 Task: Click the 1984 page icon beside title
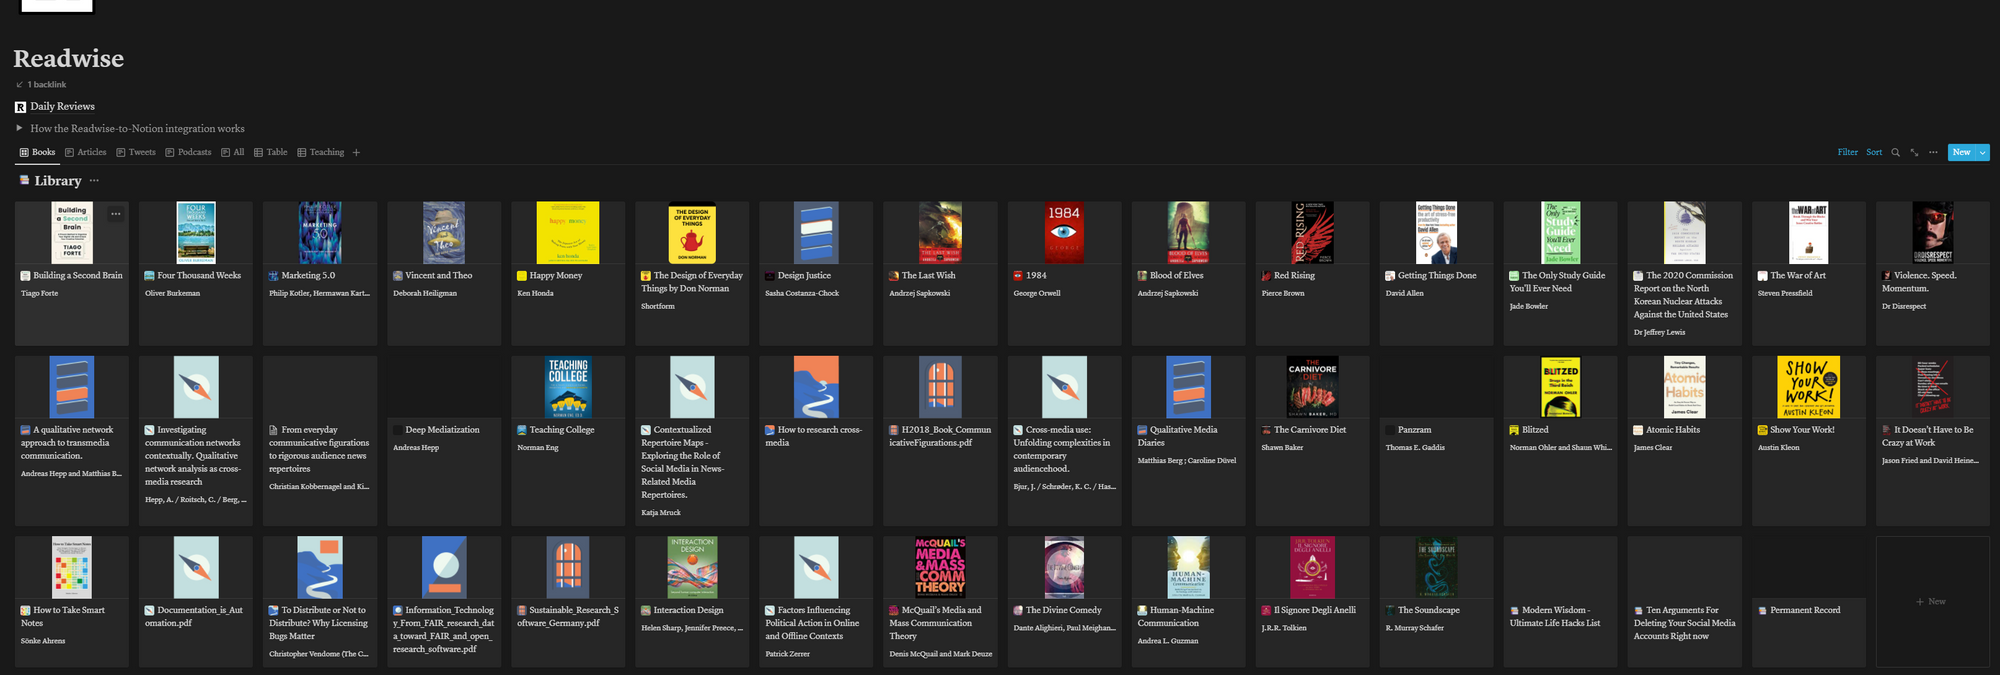click(x=1018, y=276)
